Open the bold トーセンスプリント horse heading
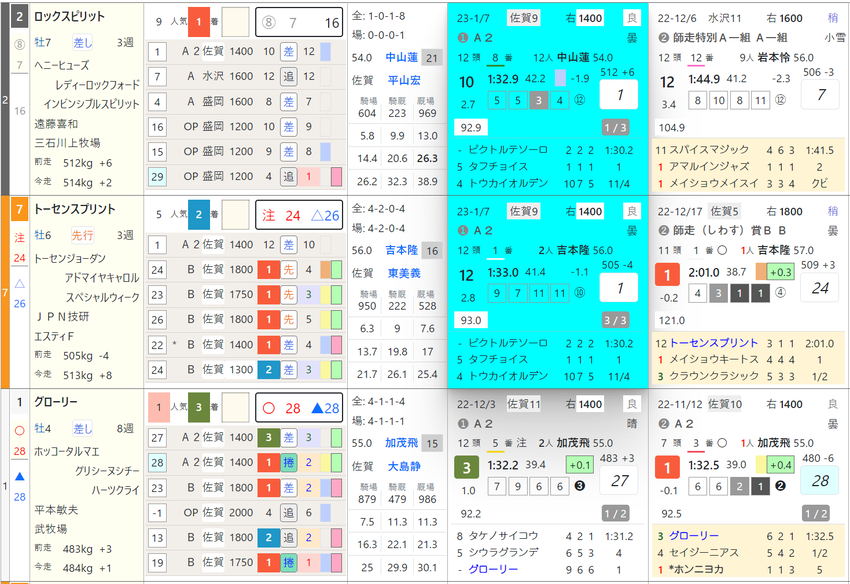Viewport: 850px width, 584px height. tap(74, 209)
